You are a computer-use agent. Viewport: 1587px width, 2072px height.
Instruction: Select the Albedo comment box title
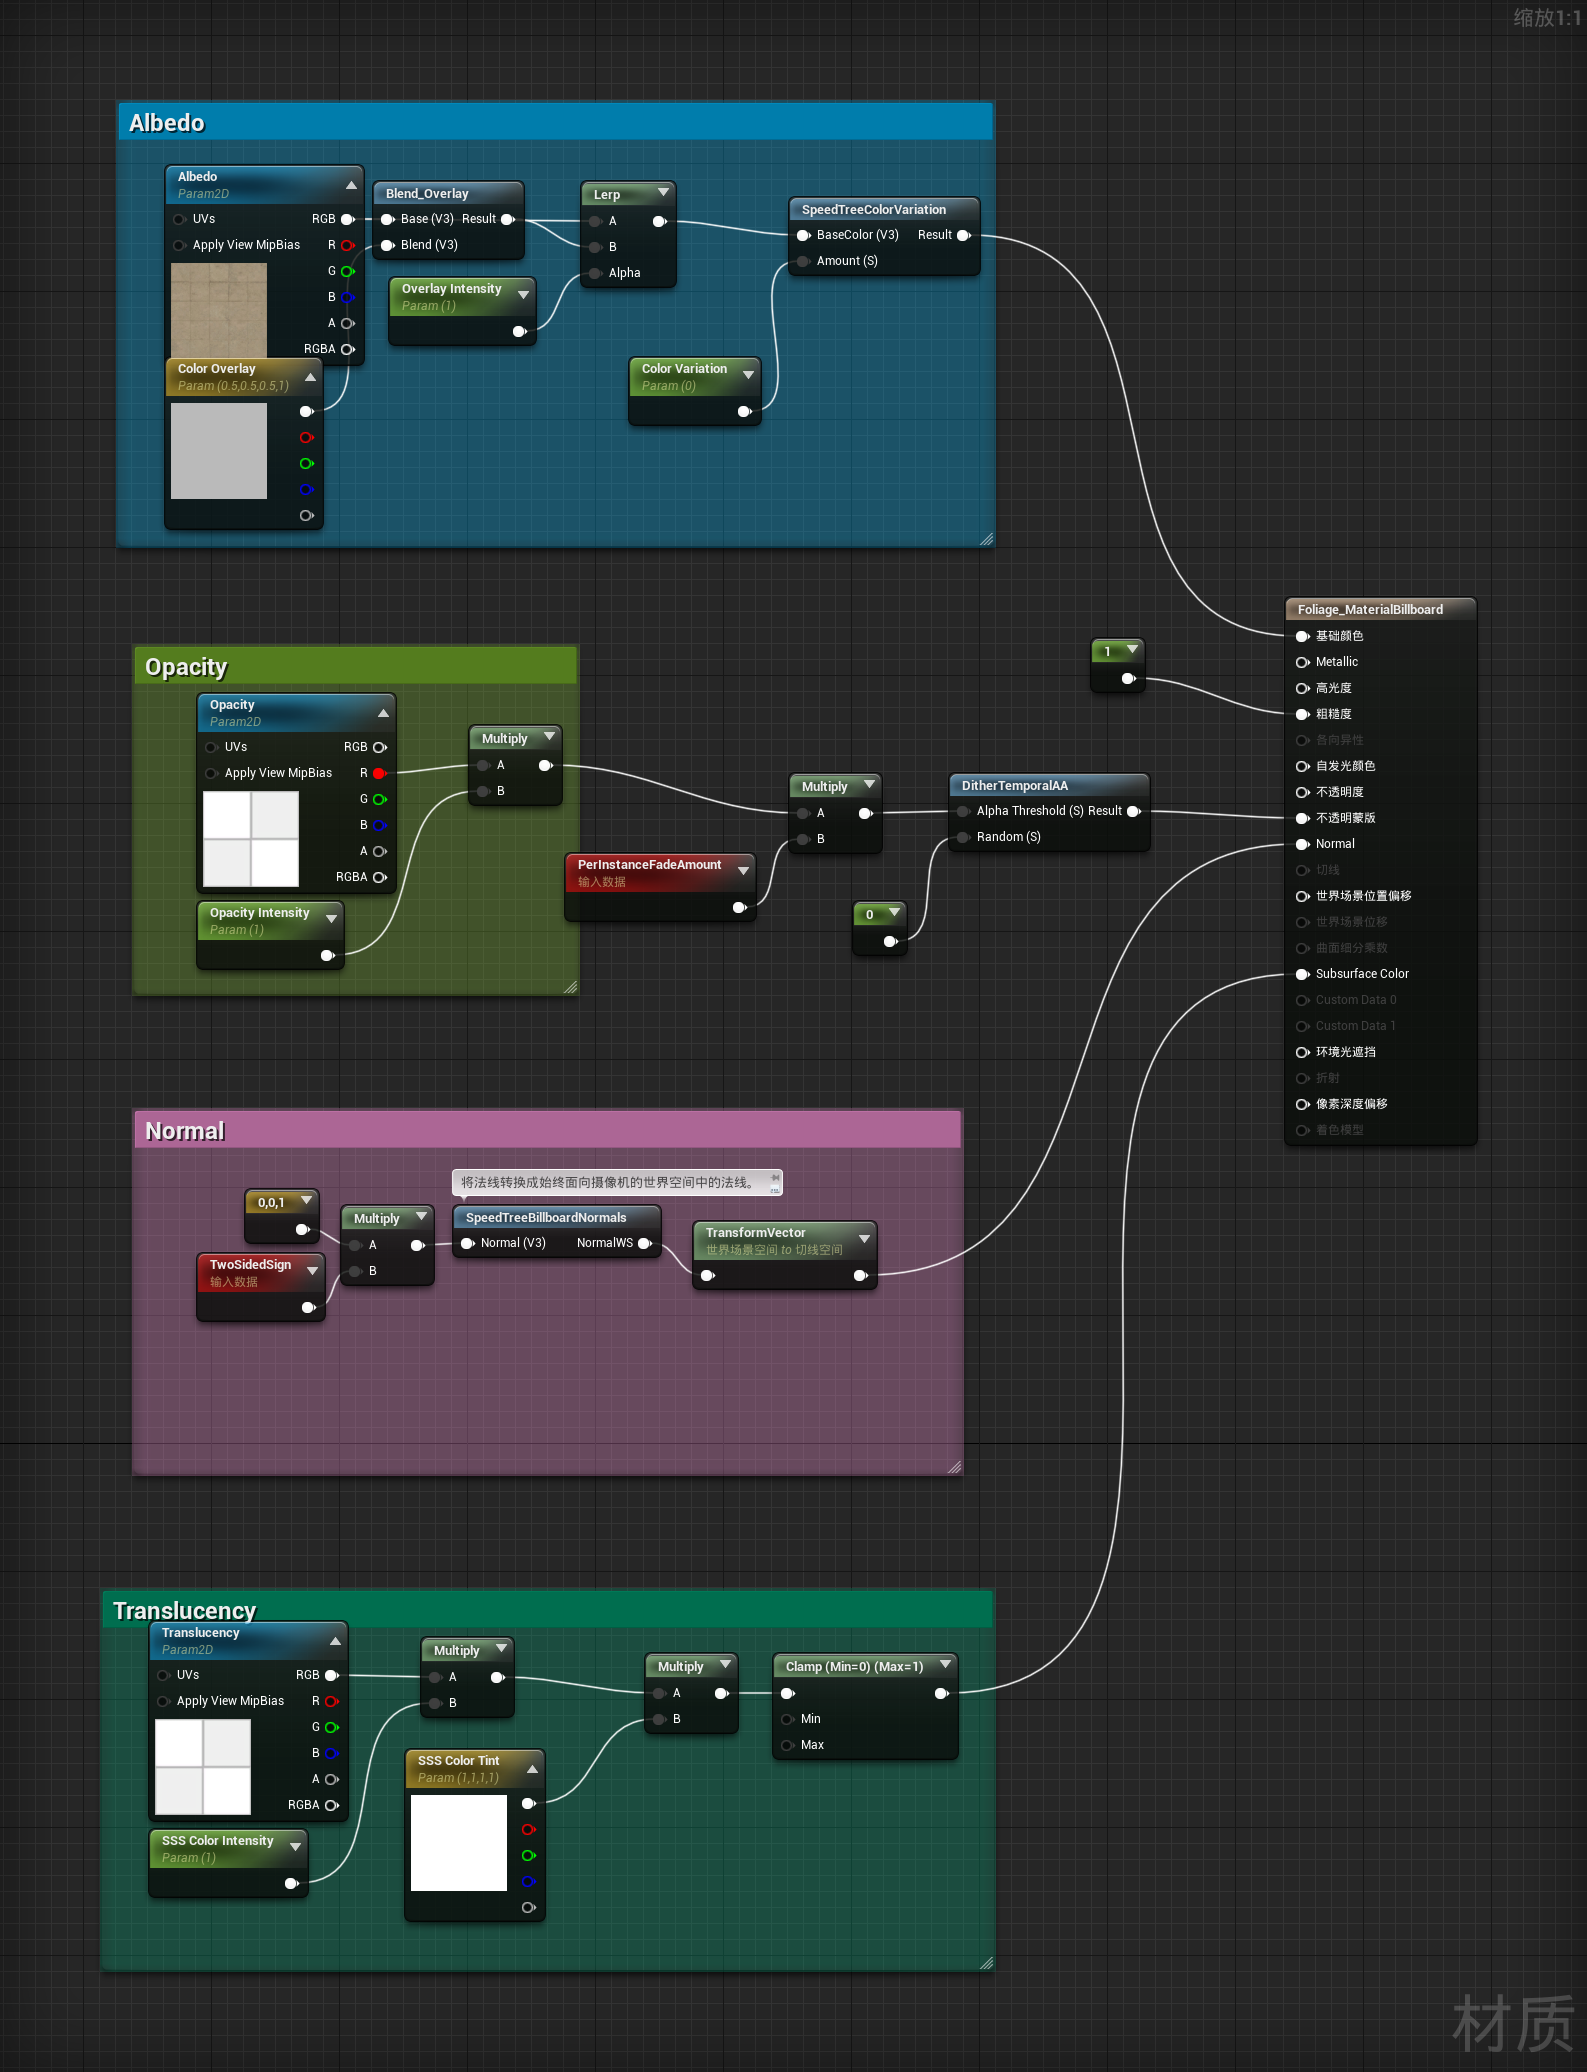(167, 123)
